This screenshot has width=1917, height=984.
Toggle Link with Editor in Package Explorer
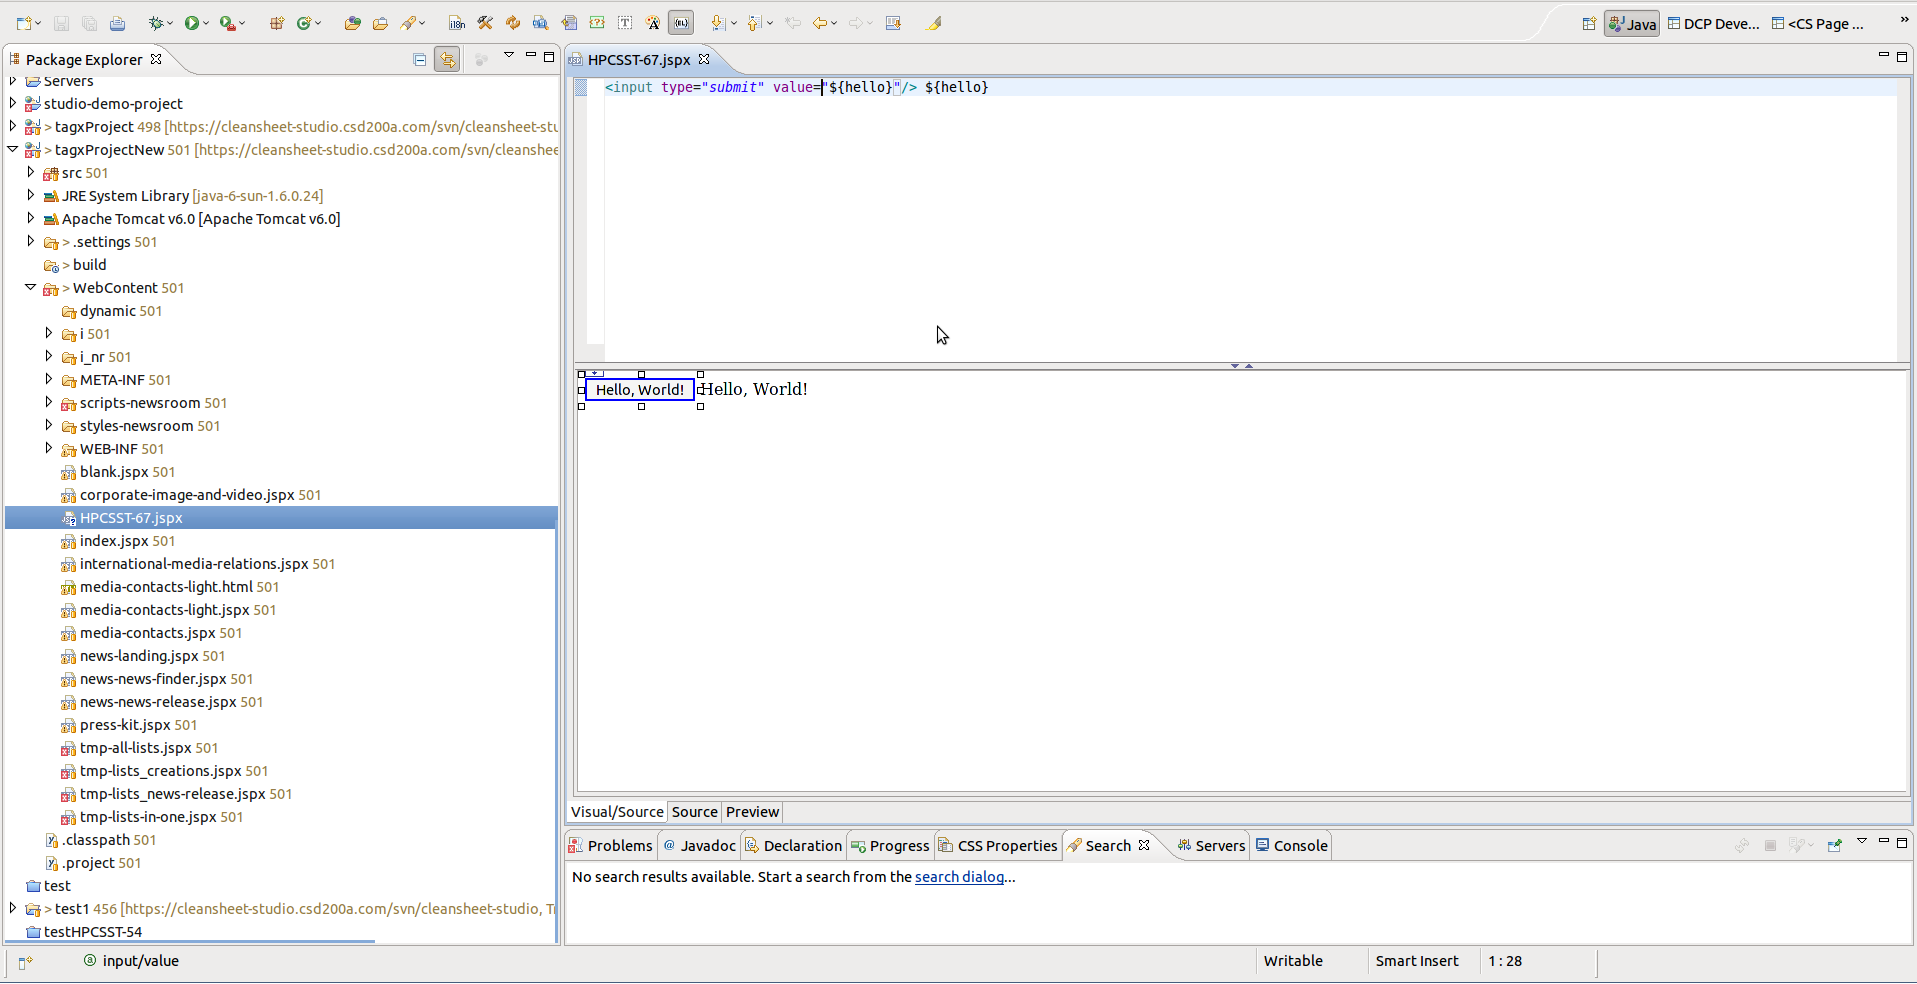[447, 60]
